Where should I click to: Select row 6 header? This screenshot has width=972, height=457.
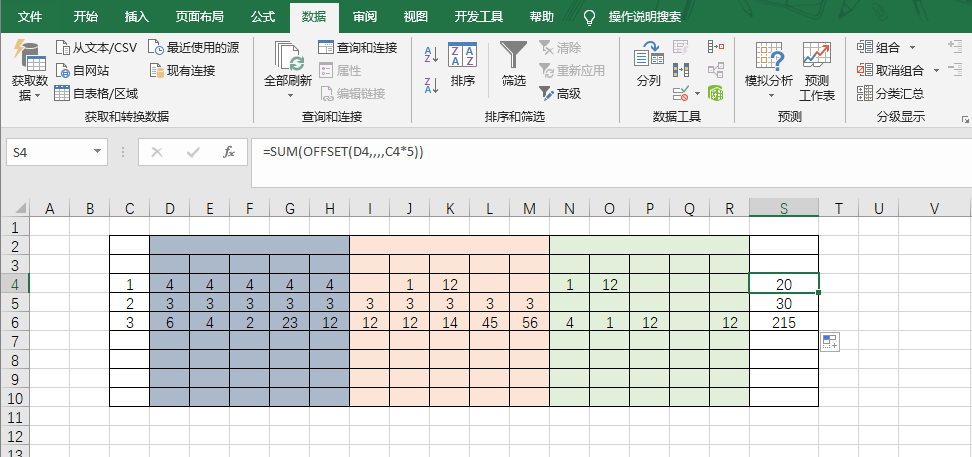15,322
